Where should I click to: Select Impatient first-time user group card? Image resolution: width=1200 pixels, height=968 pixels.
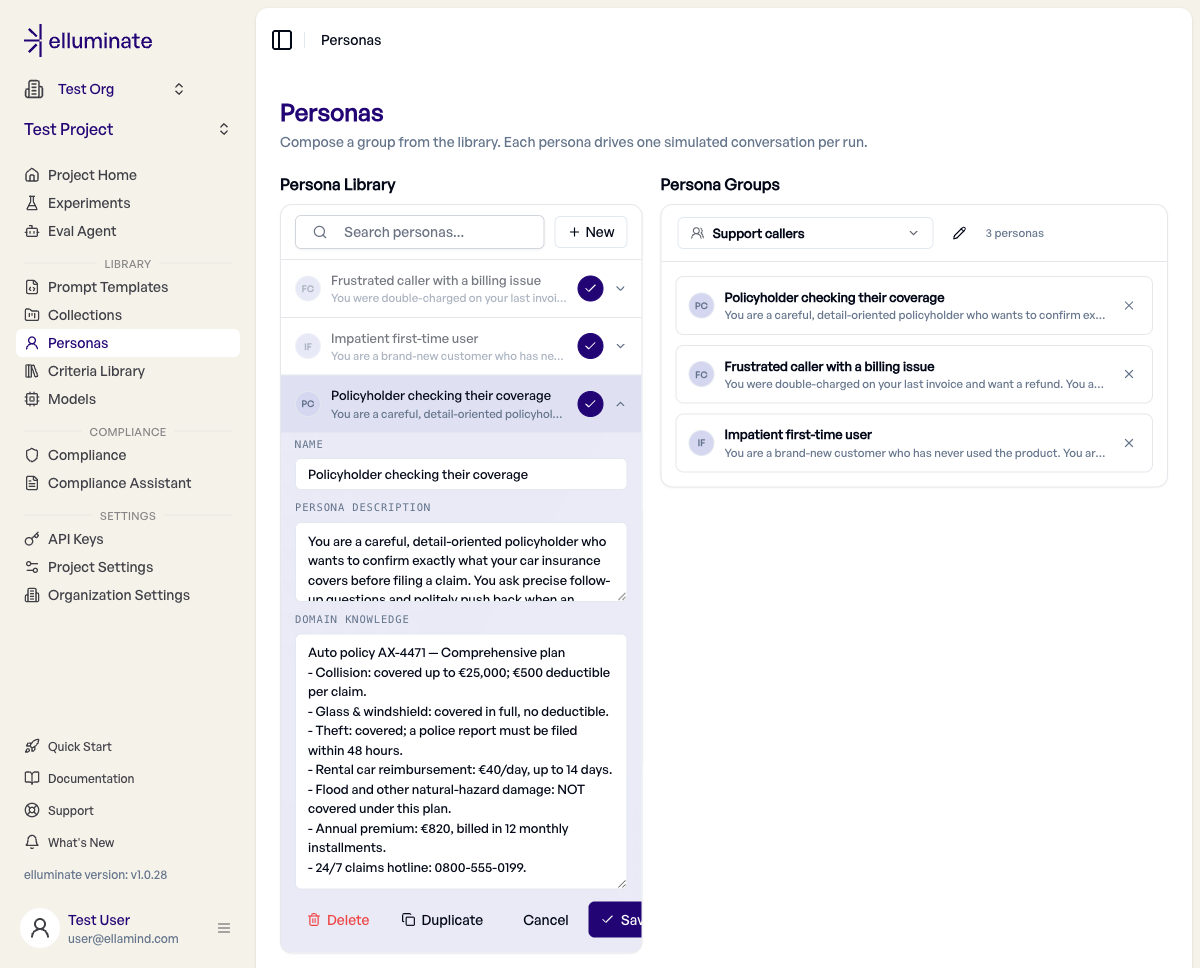(x=914, y=443)
